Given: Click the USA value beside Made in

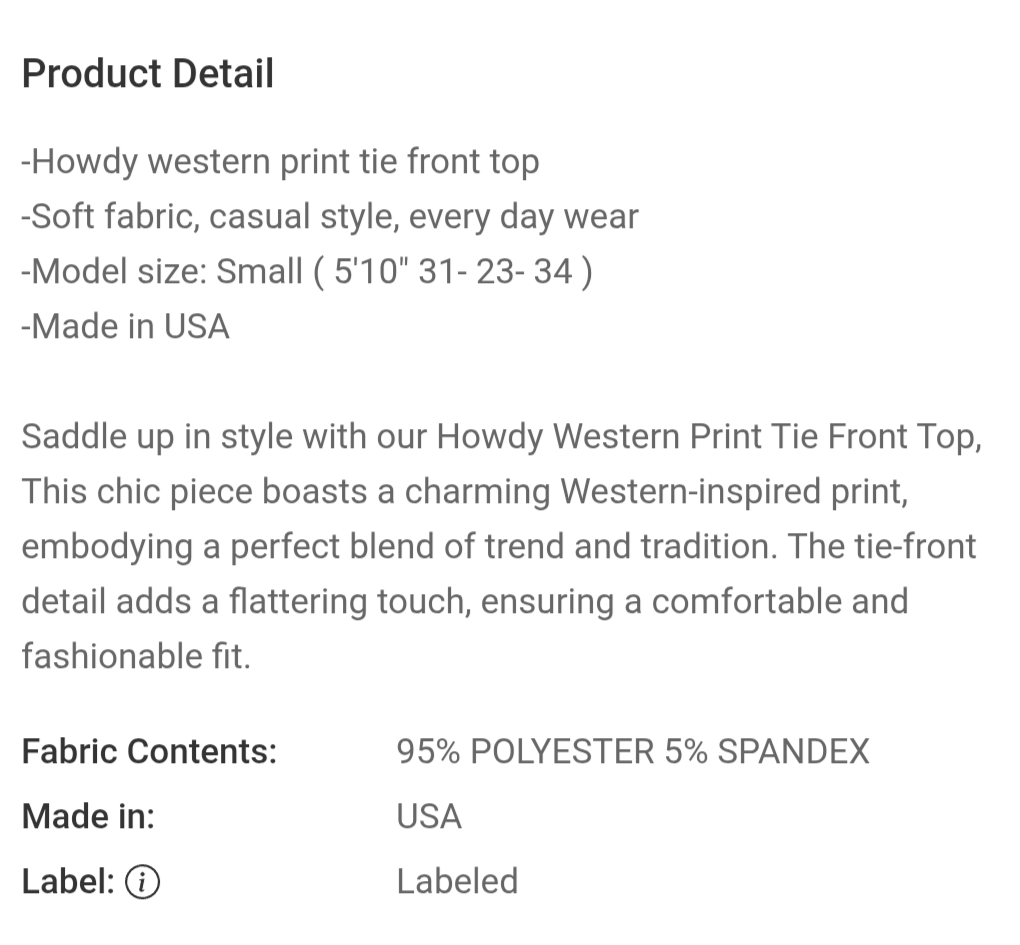Looking at the screenshot, I should [429, 816].
